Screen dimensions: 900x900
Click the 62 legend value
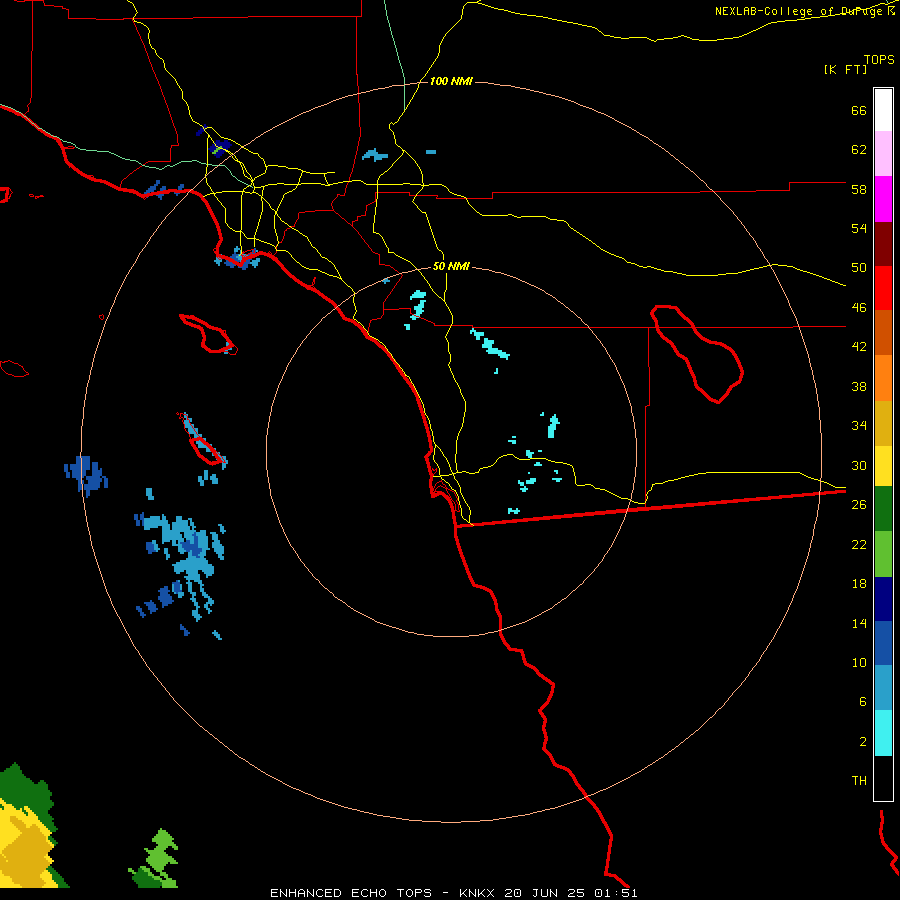[859, 150]
